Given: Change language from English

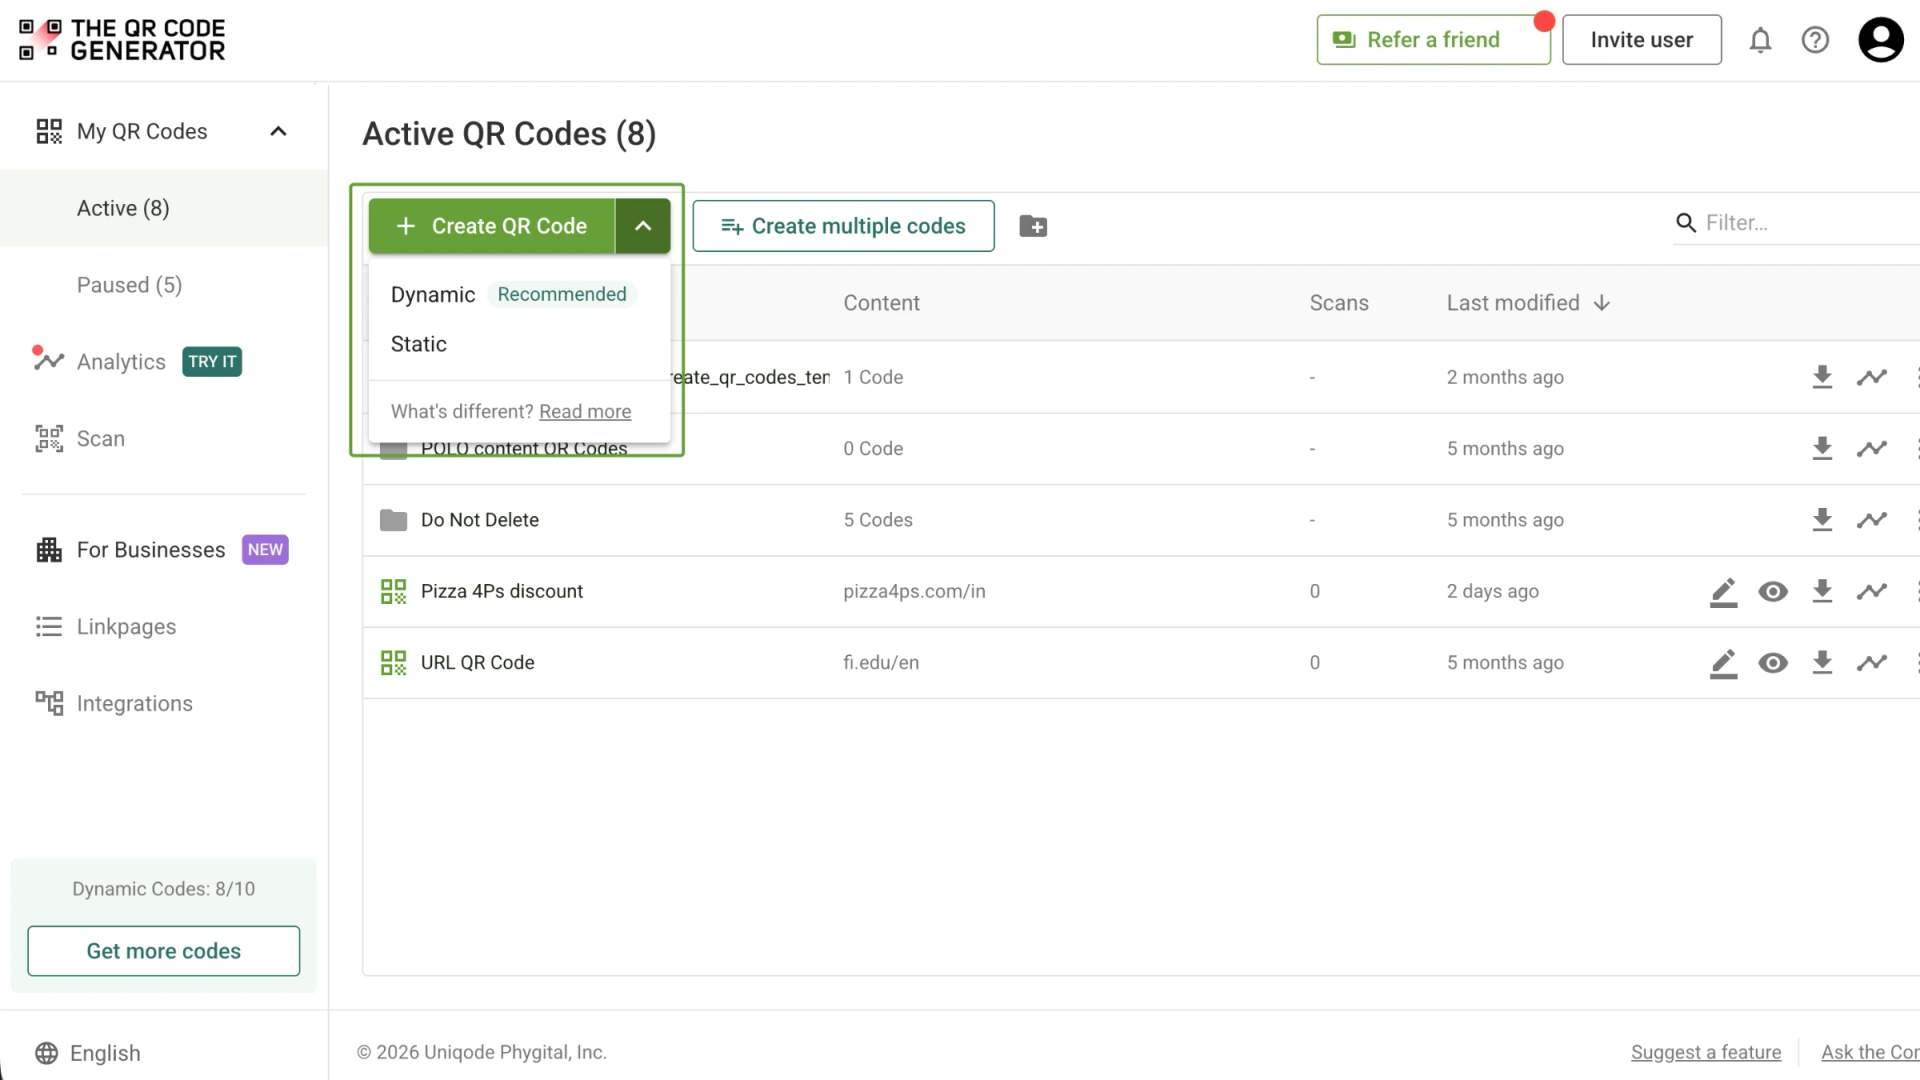Looking at the screenshot, I should (88, 1053).
